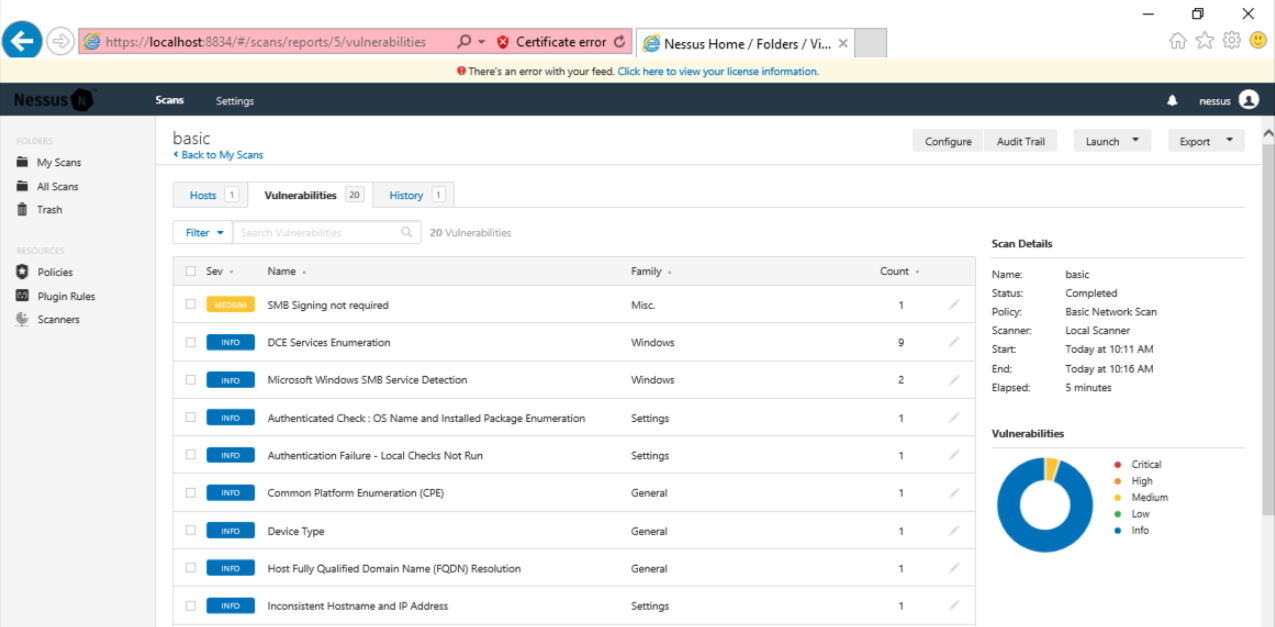Refresh the page with the reload icon
1275x627 pixels.
pos(620,42)
